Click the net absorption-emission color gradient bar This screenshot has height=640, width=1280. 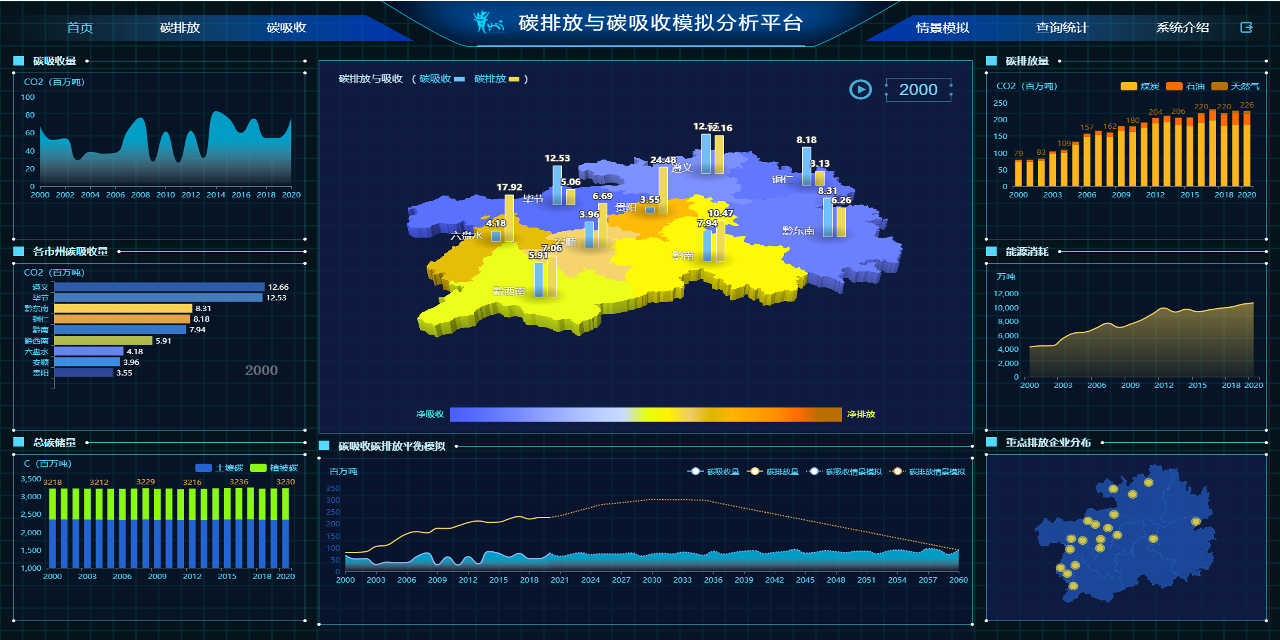(646, 414)
